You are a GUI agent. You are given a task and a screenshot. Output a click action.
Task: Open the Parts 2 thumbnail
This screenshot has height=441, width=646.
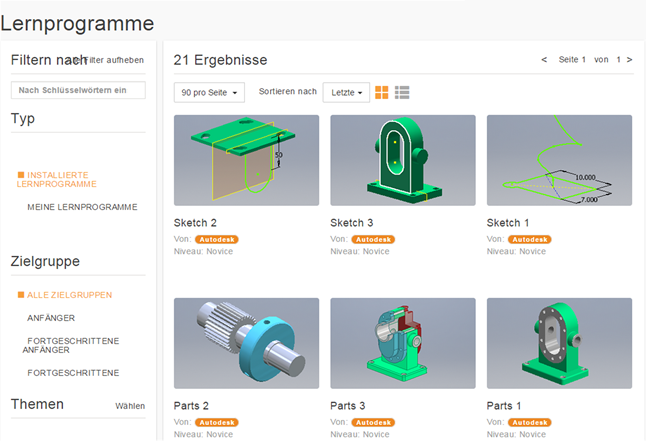point(246,343)
